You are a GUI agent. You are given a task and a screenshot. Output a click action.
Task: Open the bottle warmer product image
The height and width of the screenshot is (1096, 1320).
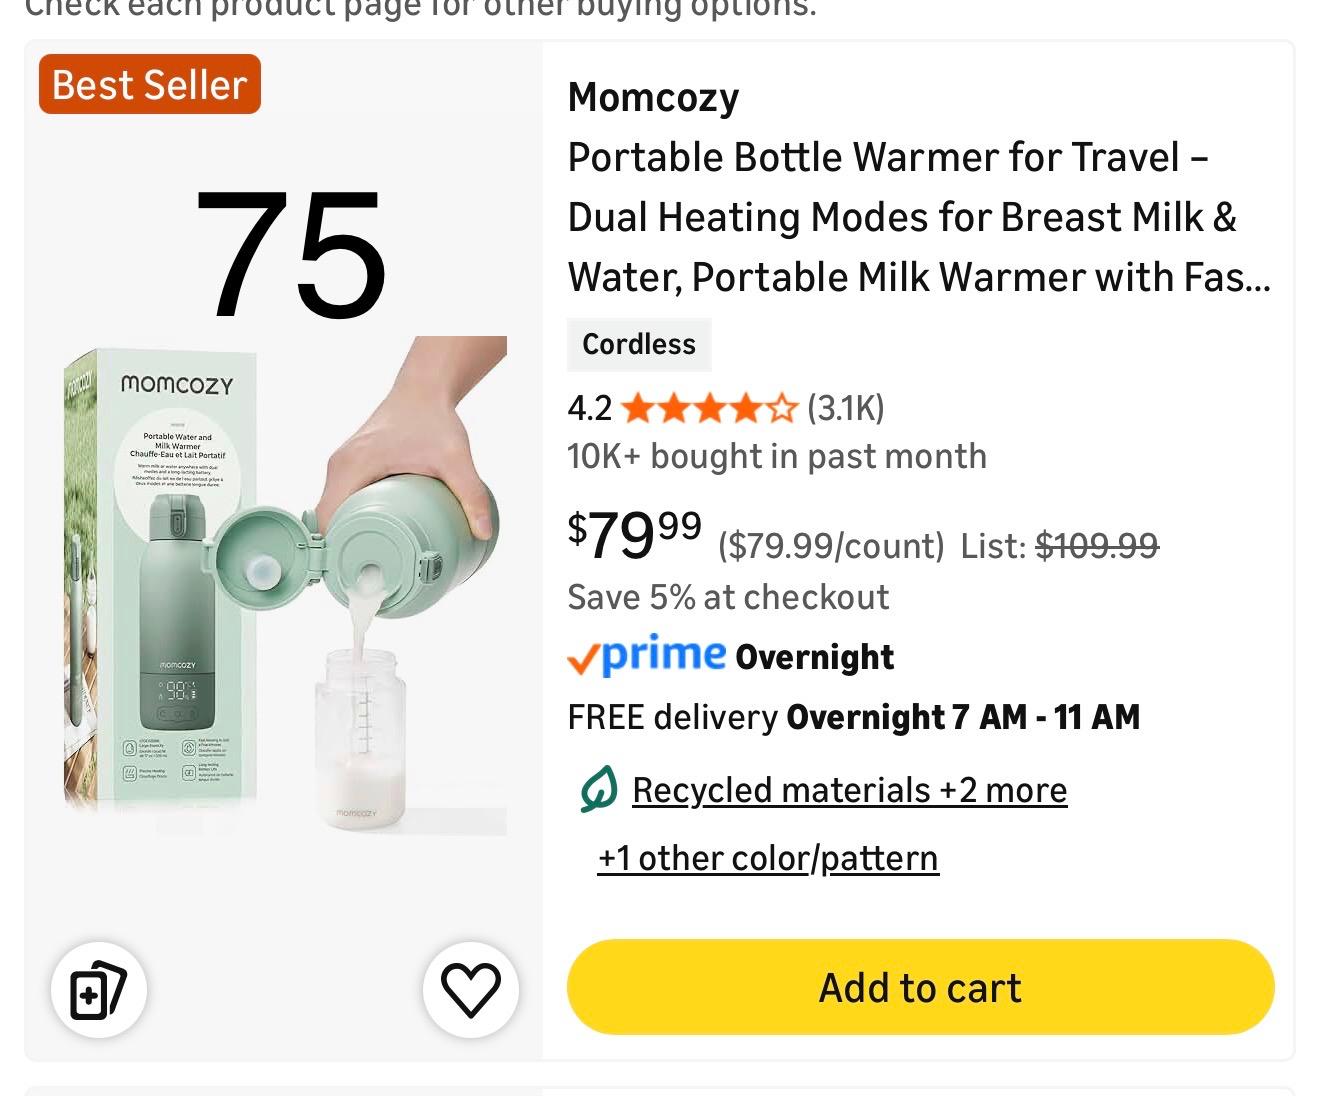[285, 585]
